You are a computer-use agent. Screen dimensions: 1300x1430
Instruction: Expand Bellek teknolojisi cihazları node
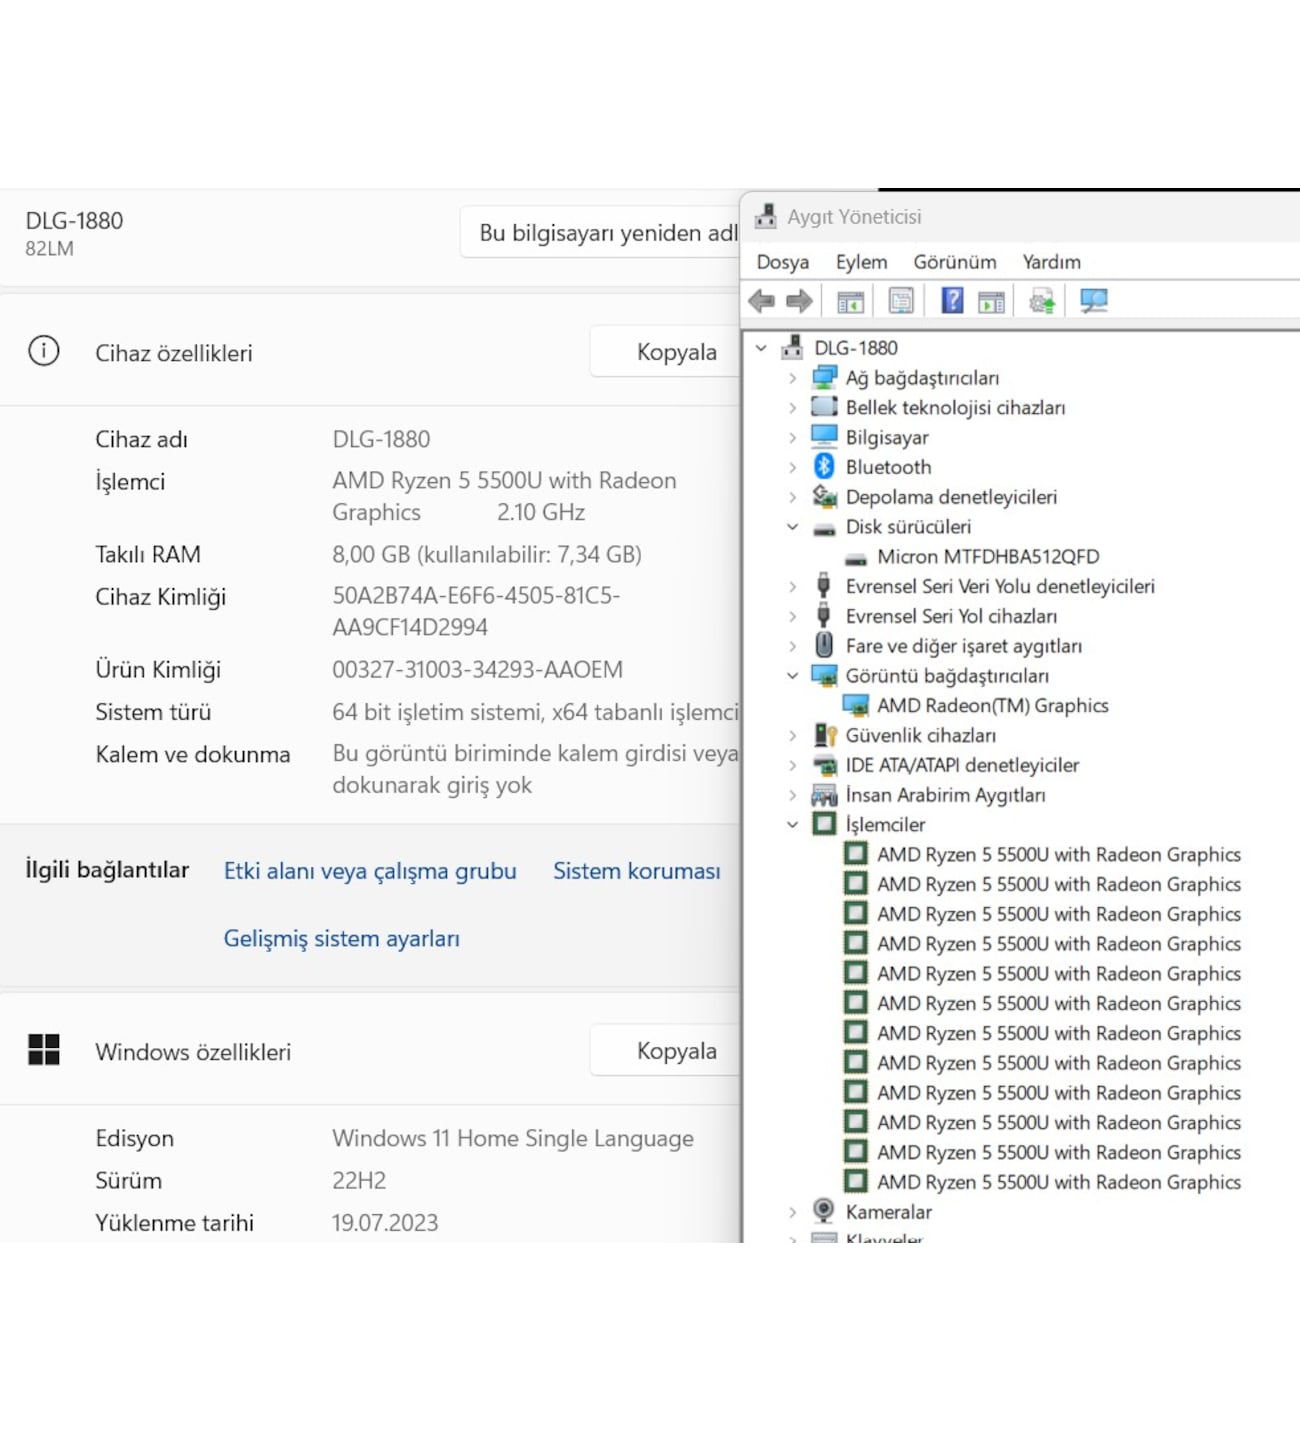point(792,407)
